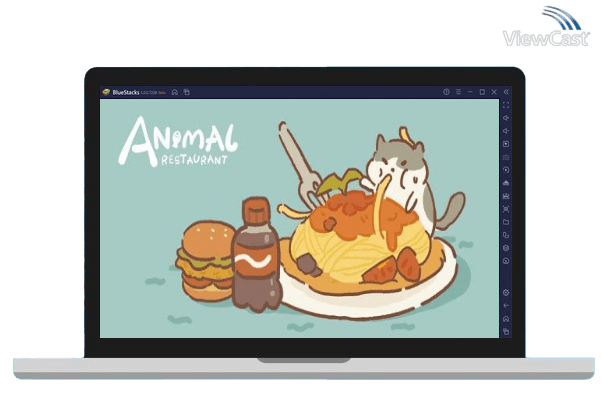Click the Animal Restaurant game splash screen

[x=299, y=219]
